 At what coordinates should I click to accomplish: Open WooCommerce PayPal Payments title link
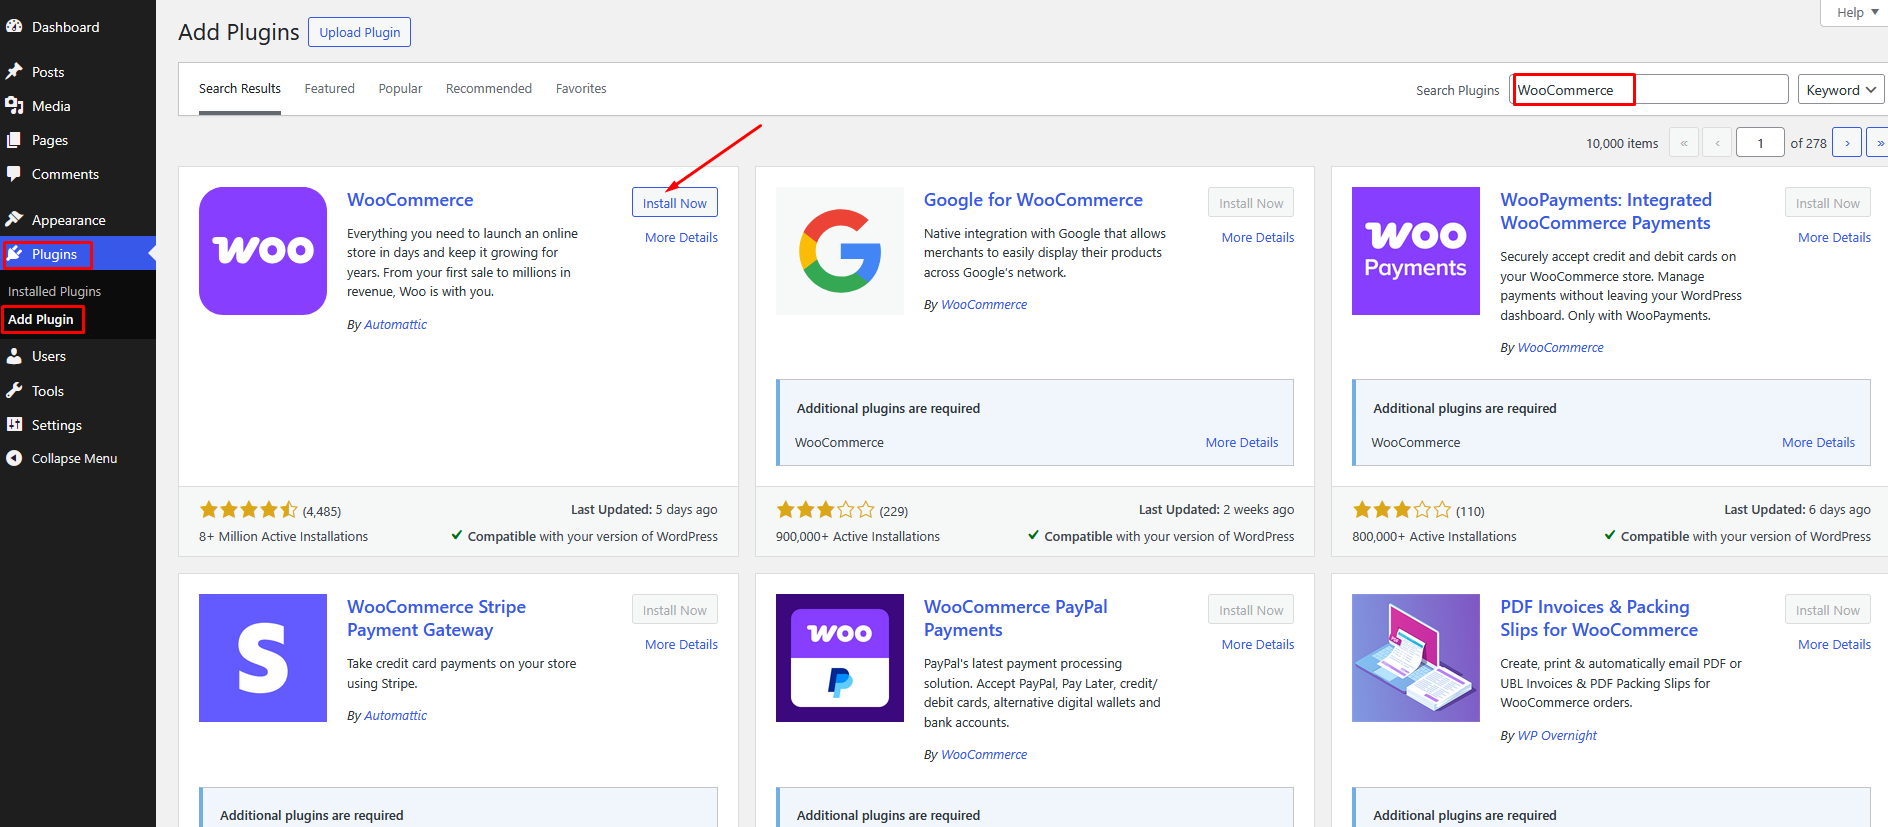coord(1015,618)
